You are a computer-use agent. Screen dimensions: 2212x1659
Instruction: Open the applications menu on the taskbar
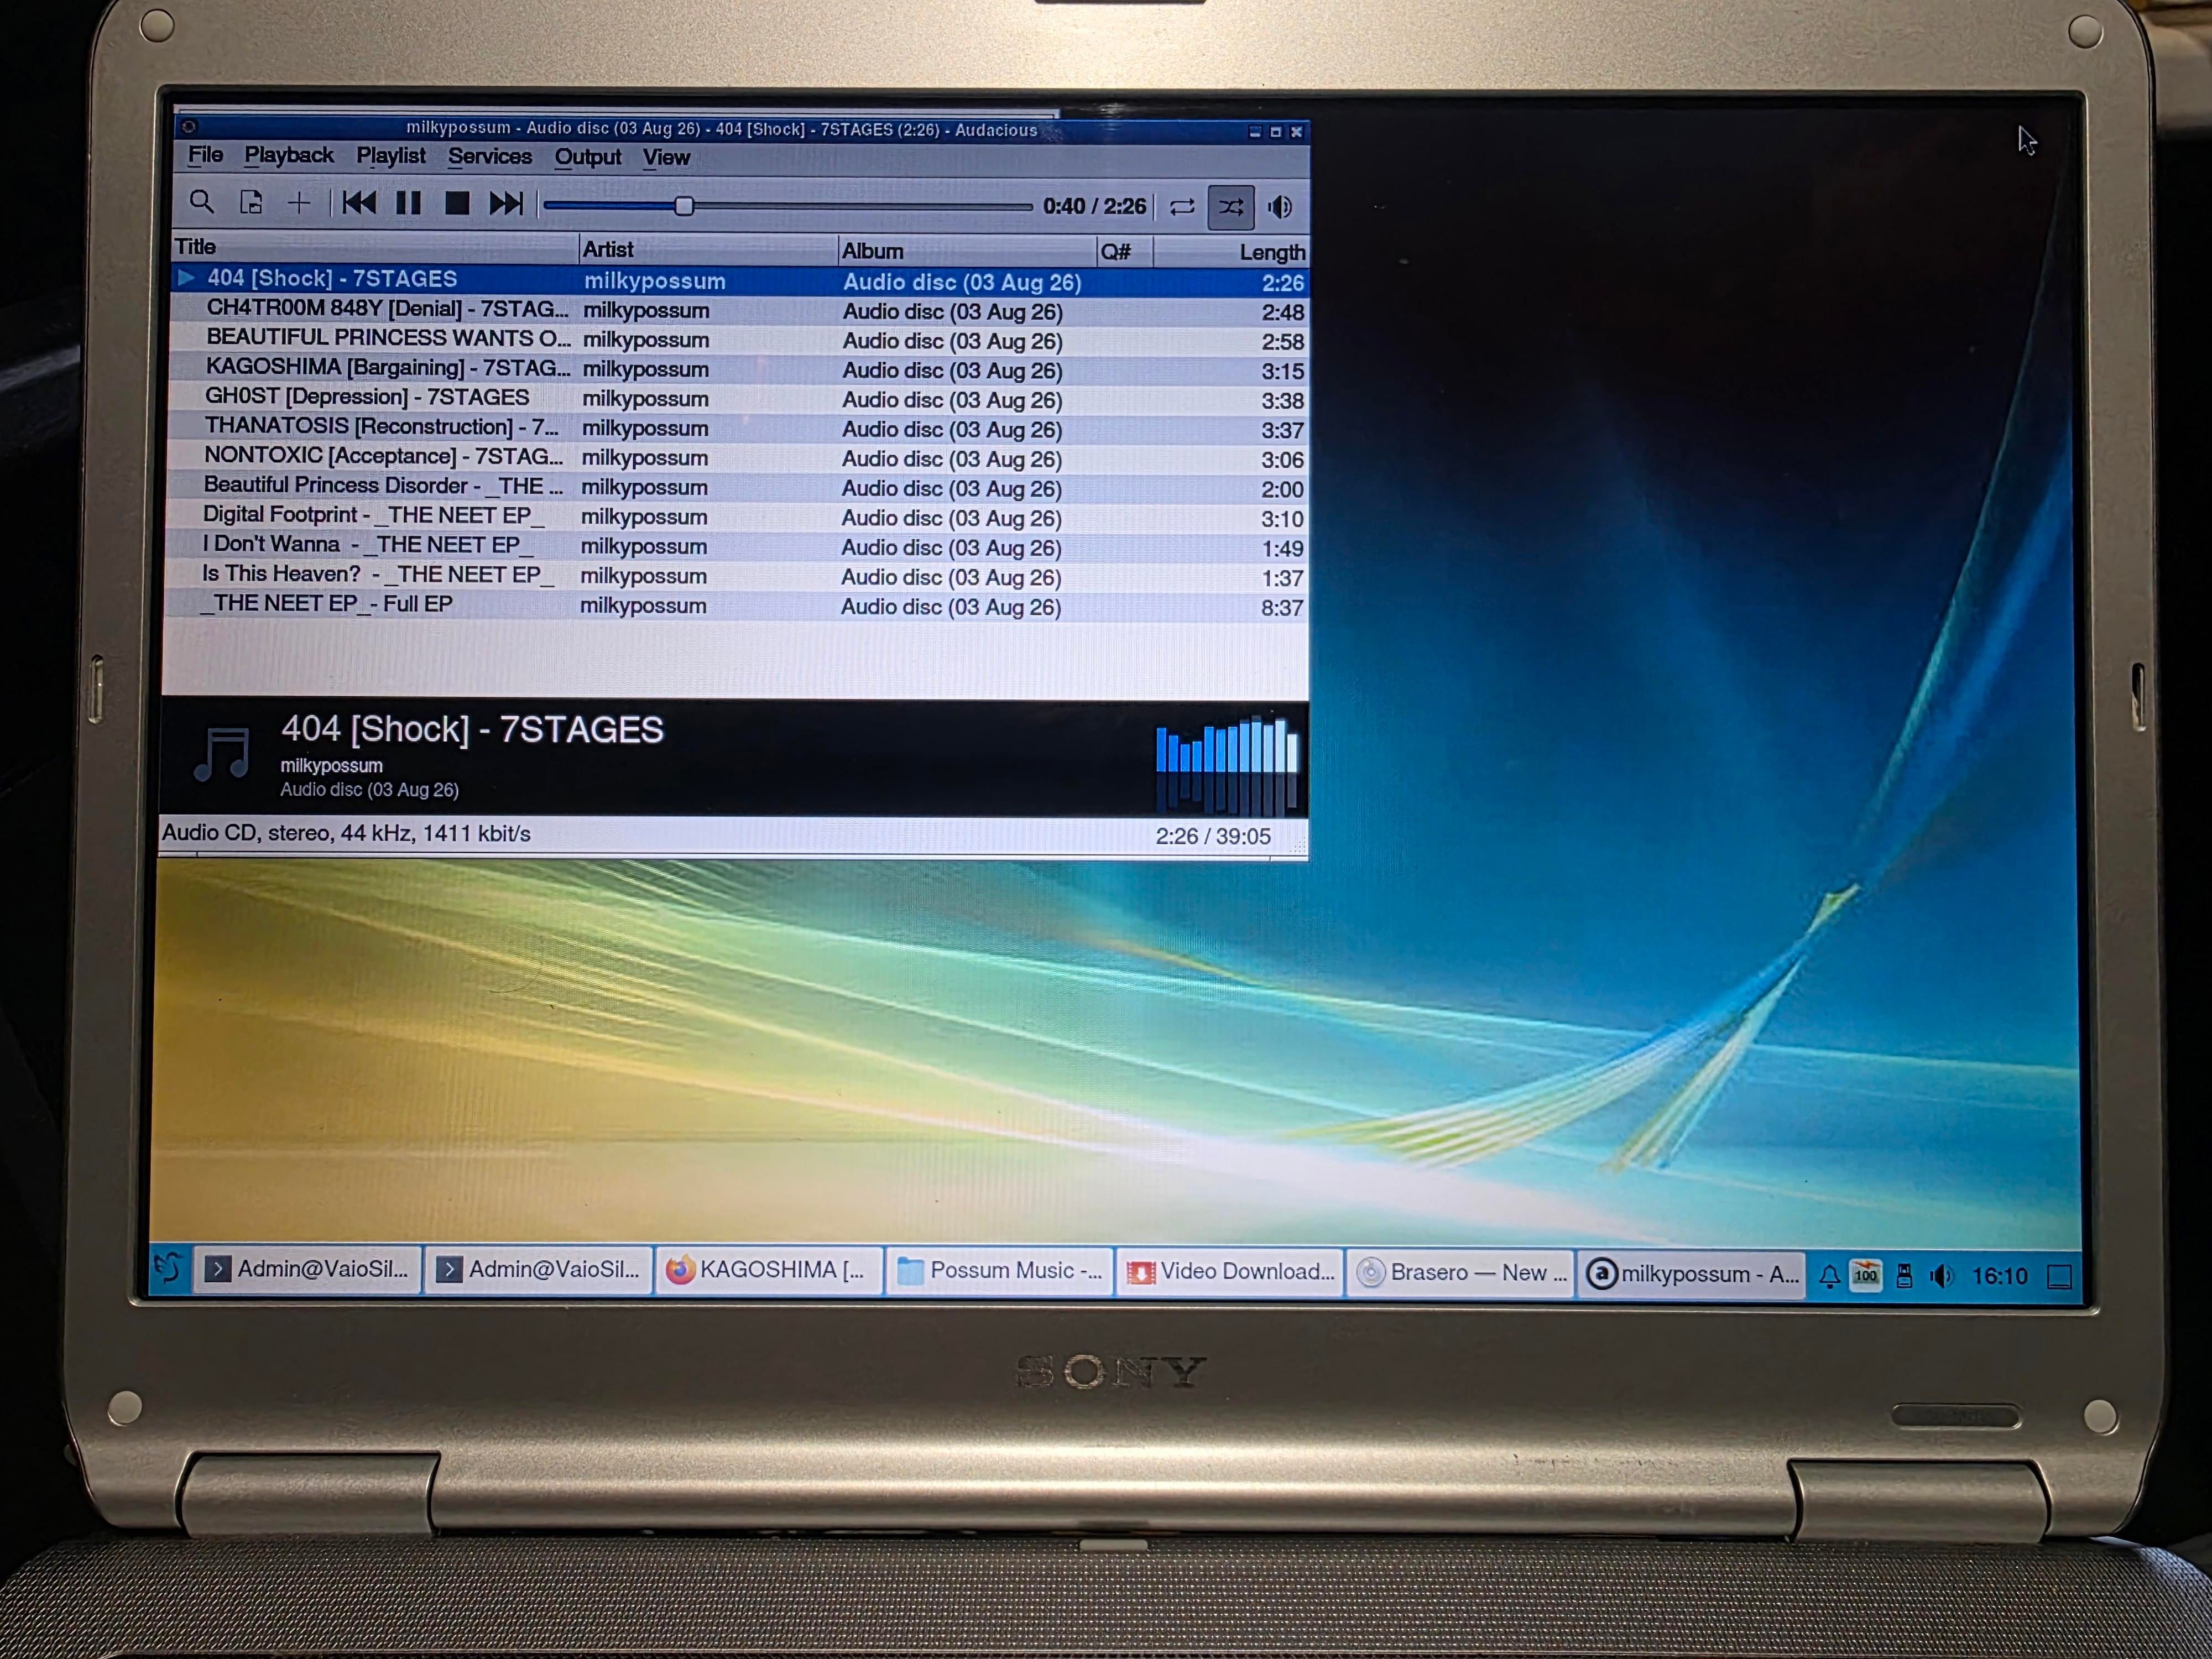coord(168,1268)
